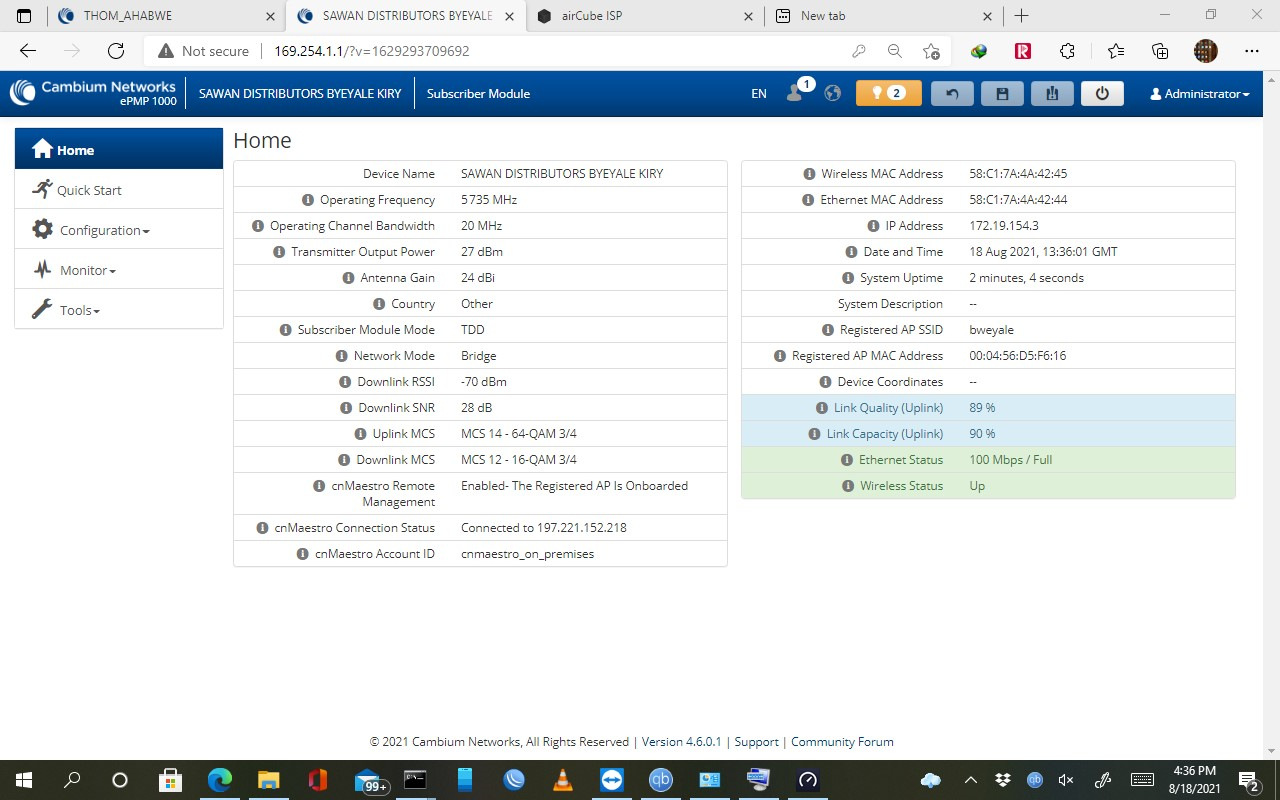
Task: Open the Administrator account dropdown
Action: pos(1200,93)
